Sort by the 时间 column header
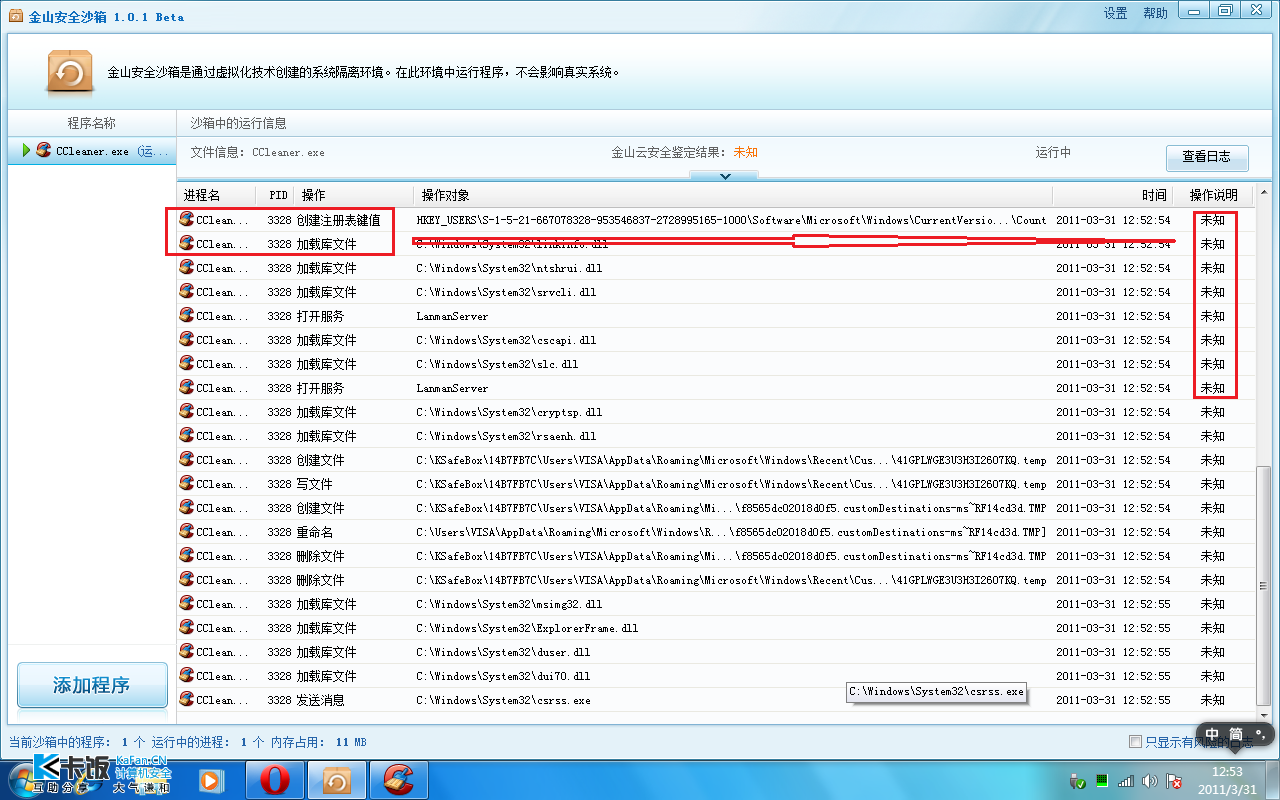Screen dimensions: 1280x800 click(x=1113, y=195)
